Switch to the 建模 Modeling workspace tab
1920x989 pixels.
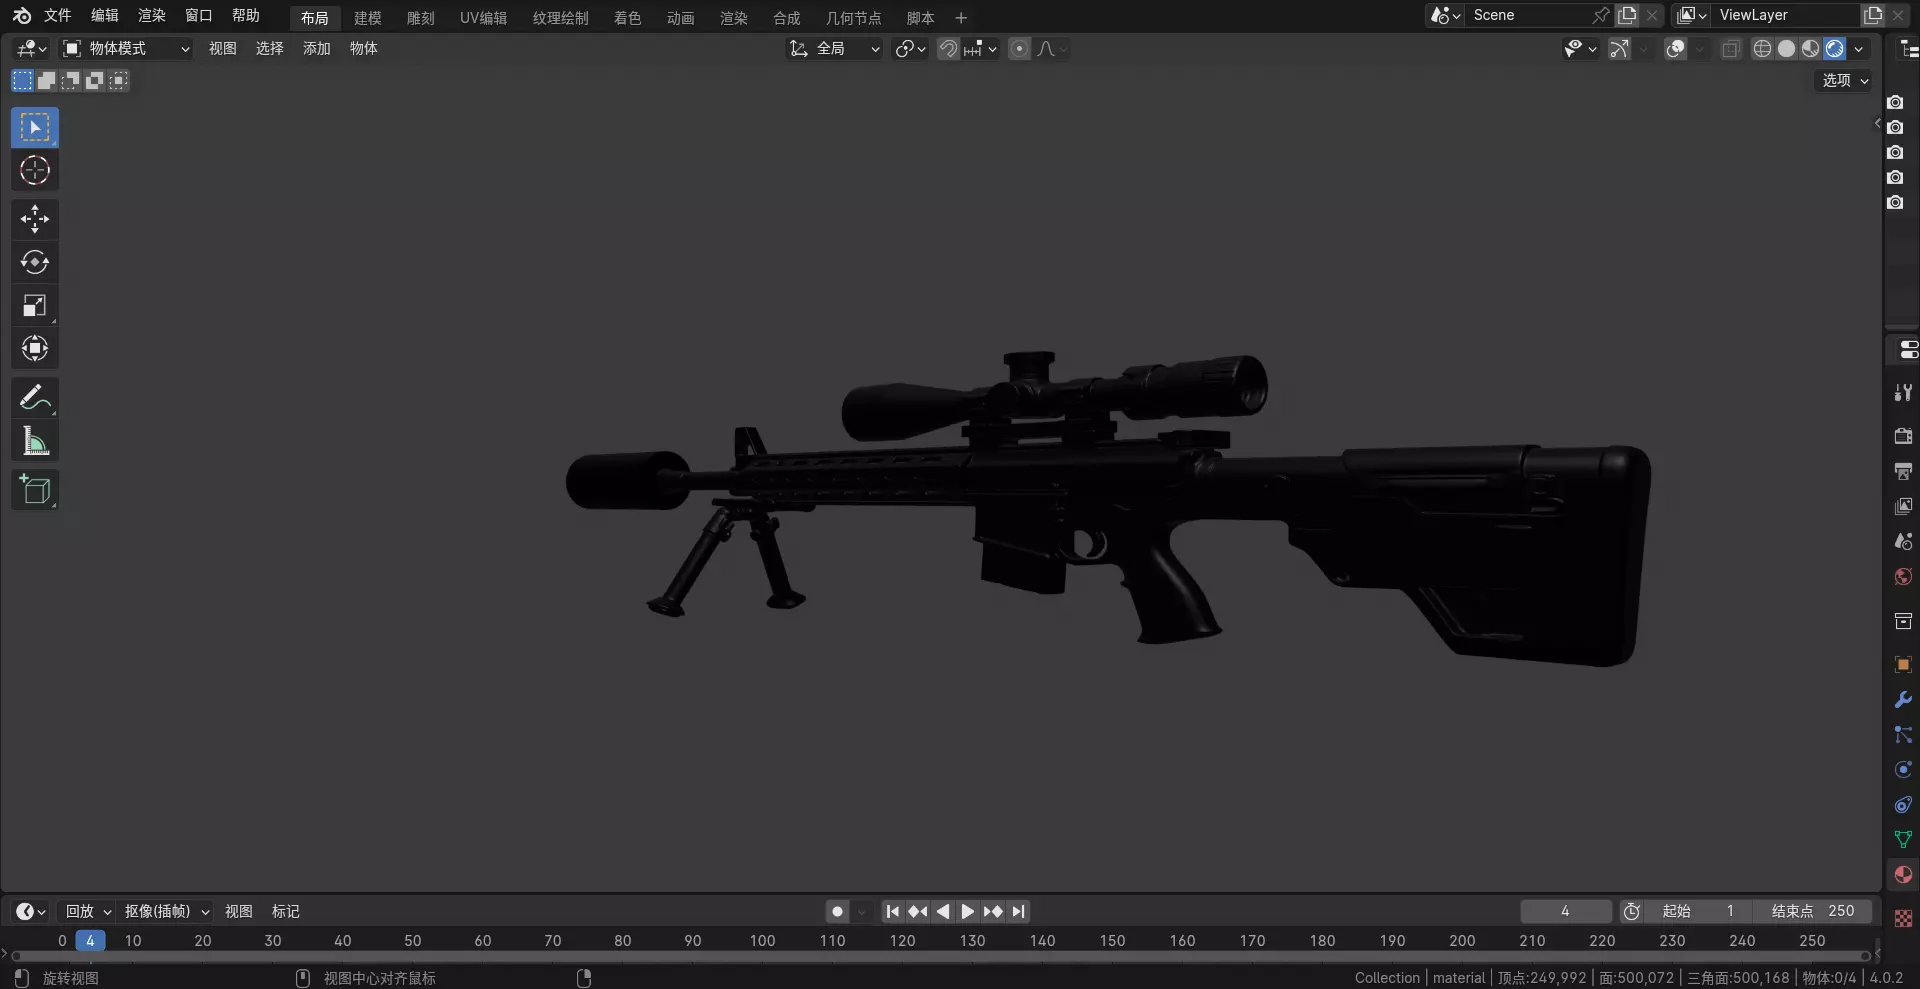coord(367,18)
